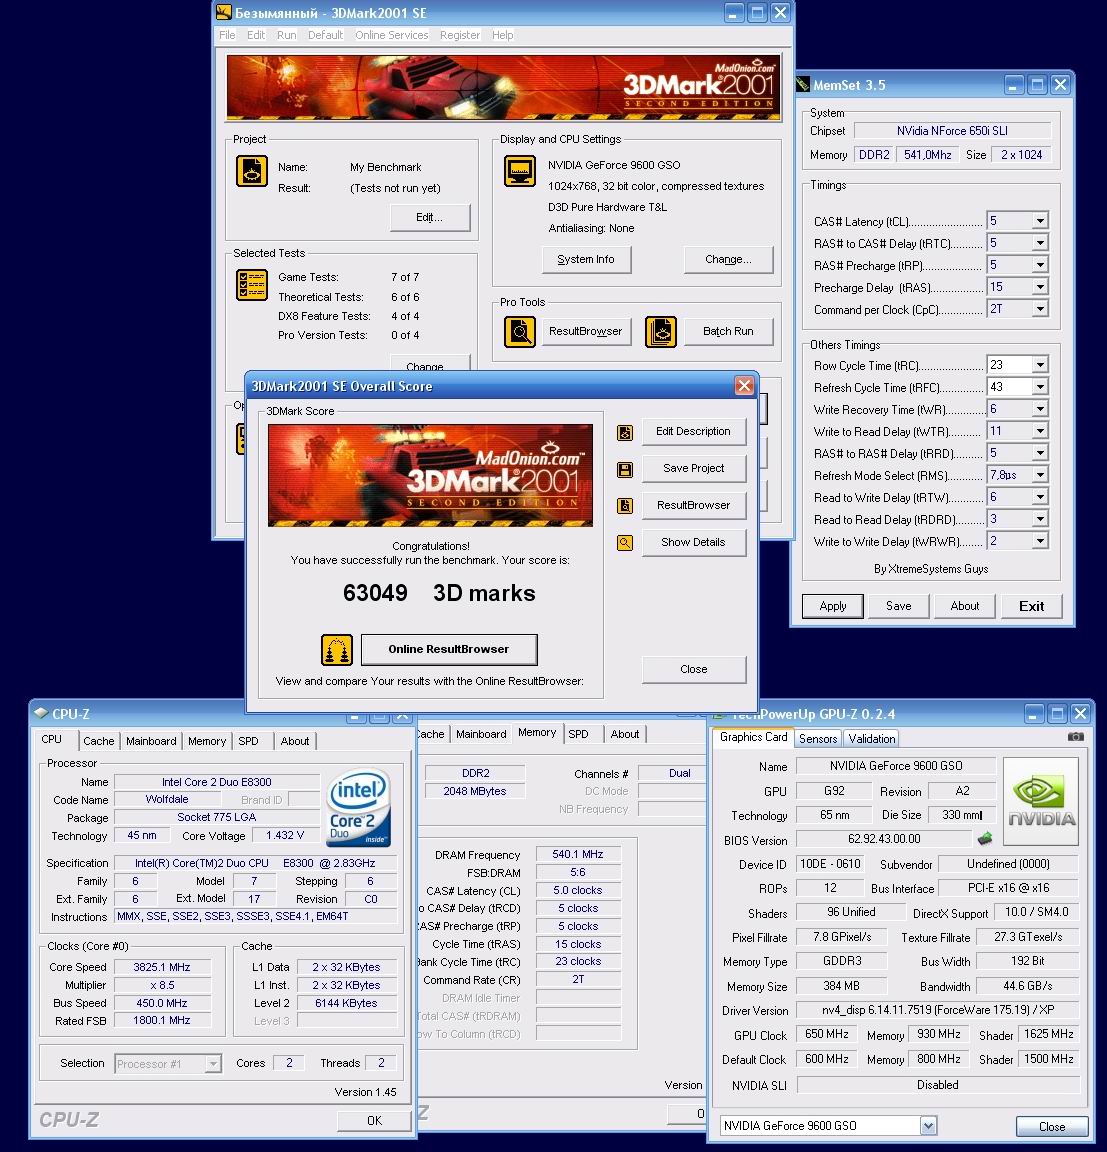Click the Edit Description icon

(x=625, y=433)
